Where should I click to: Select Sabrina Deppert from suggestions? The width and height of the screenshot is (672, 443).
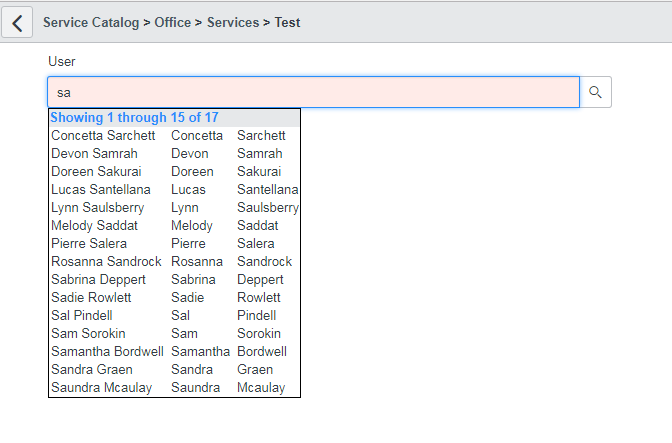point(98,280)
